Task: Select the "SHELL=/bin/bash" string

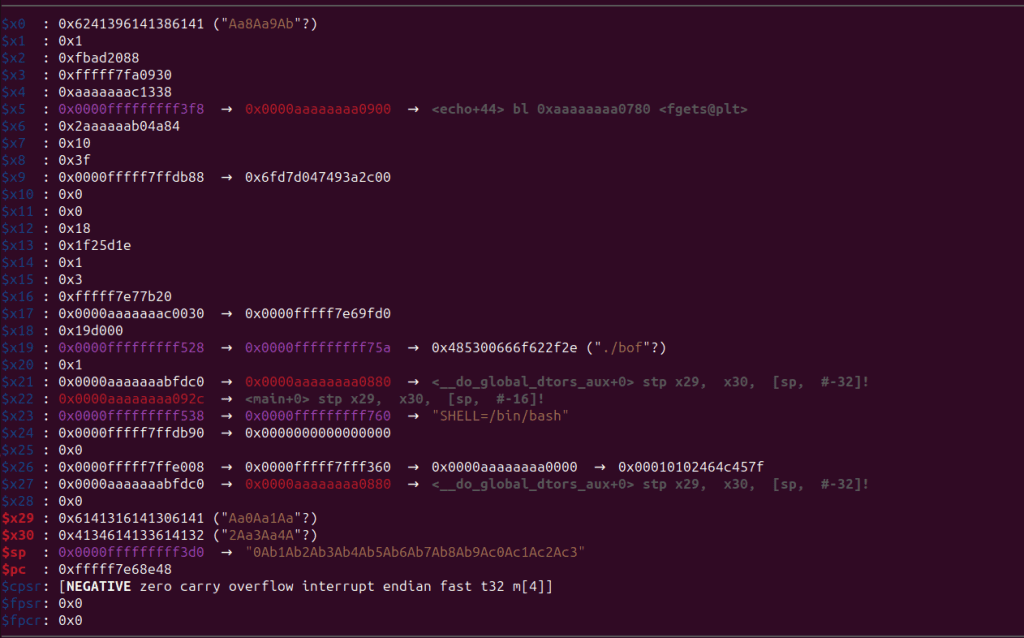Action: 500,416
